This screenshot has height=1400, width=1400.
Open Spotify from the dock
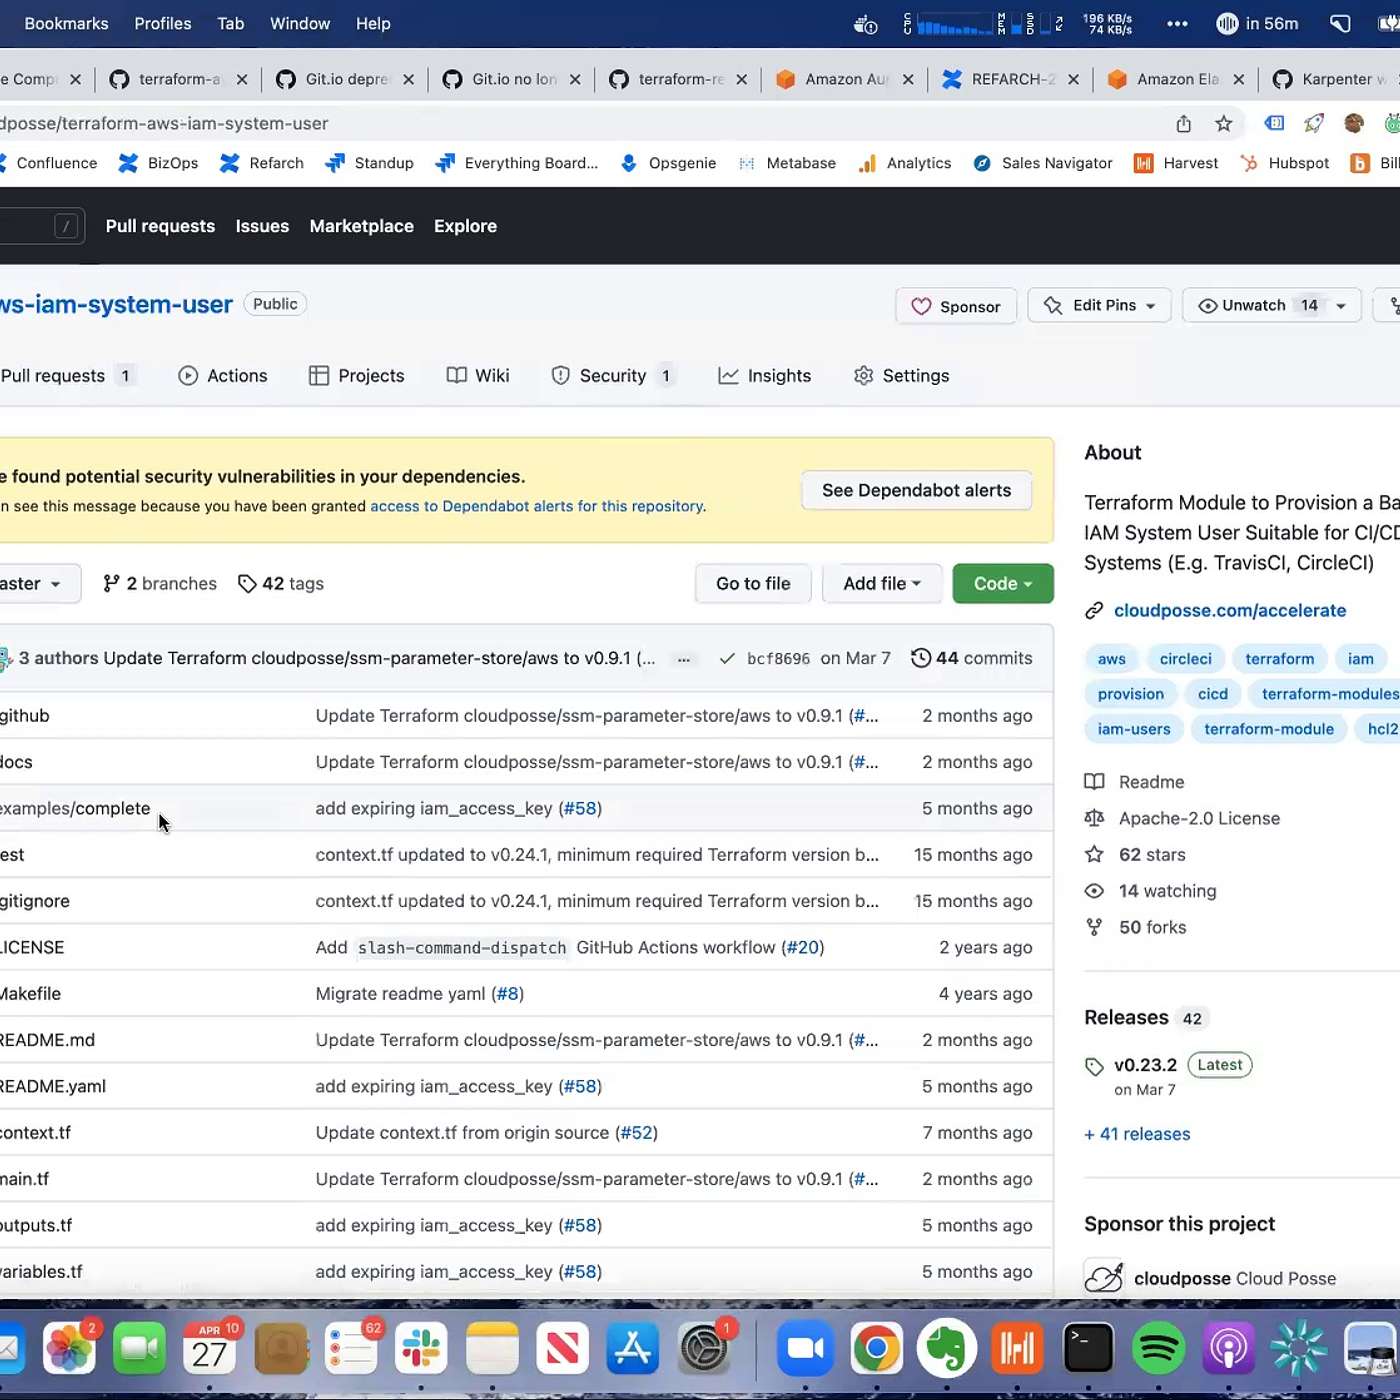pyautogui.click(x=1157, y=1349)
